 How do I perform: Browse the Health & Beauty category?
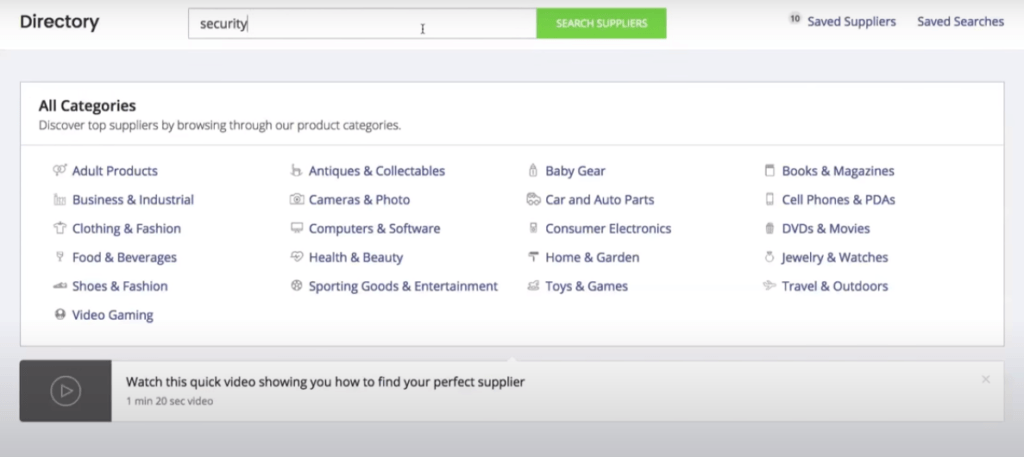click(x=355, y=258)
